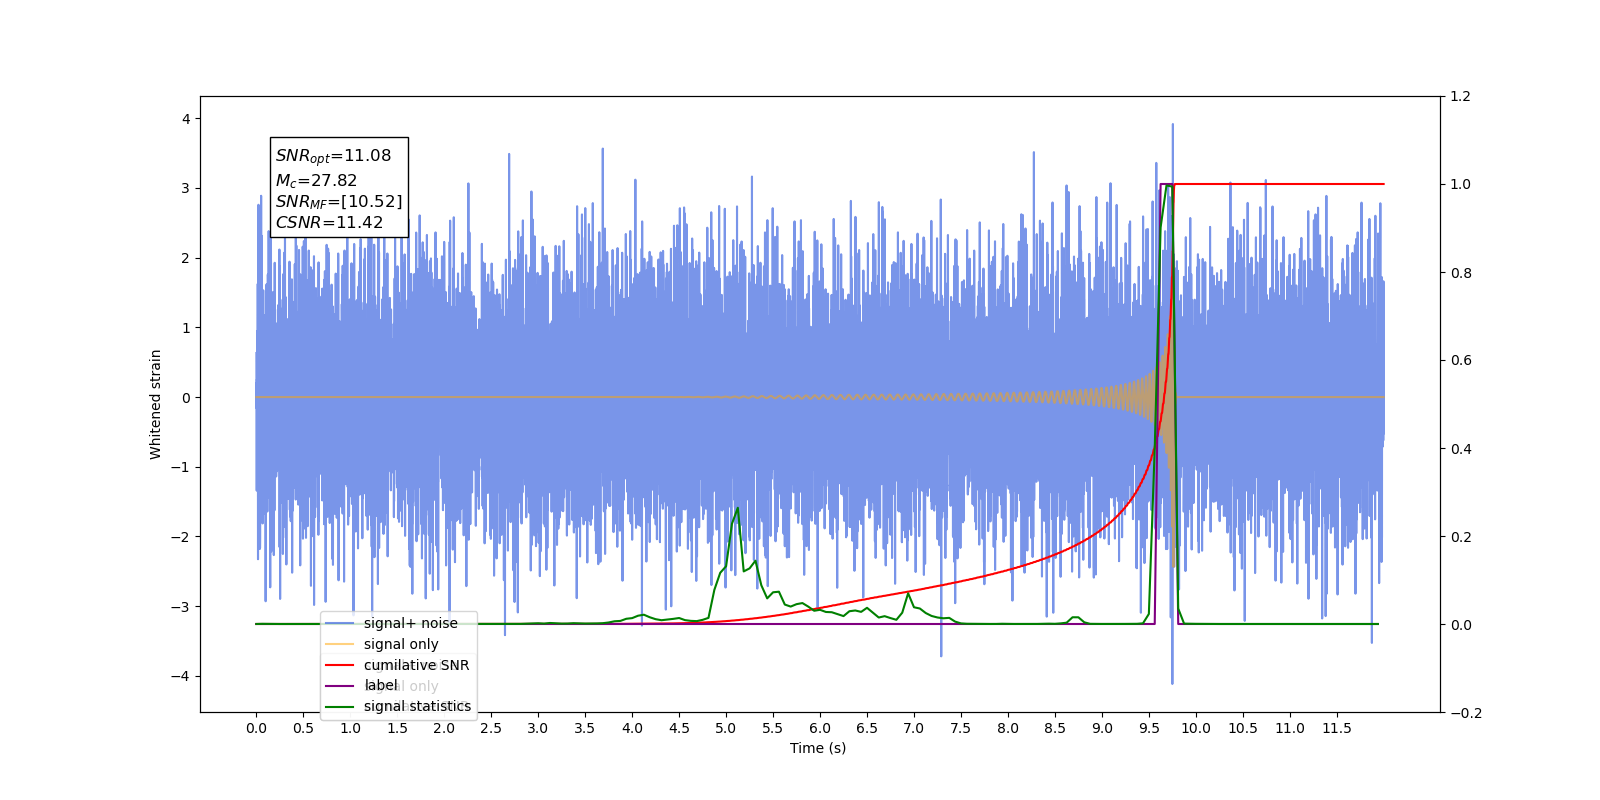Screen dimensions: 1600x800
Task: Click the 5.0 tick label on time axis
Action: coord(726,728)
